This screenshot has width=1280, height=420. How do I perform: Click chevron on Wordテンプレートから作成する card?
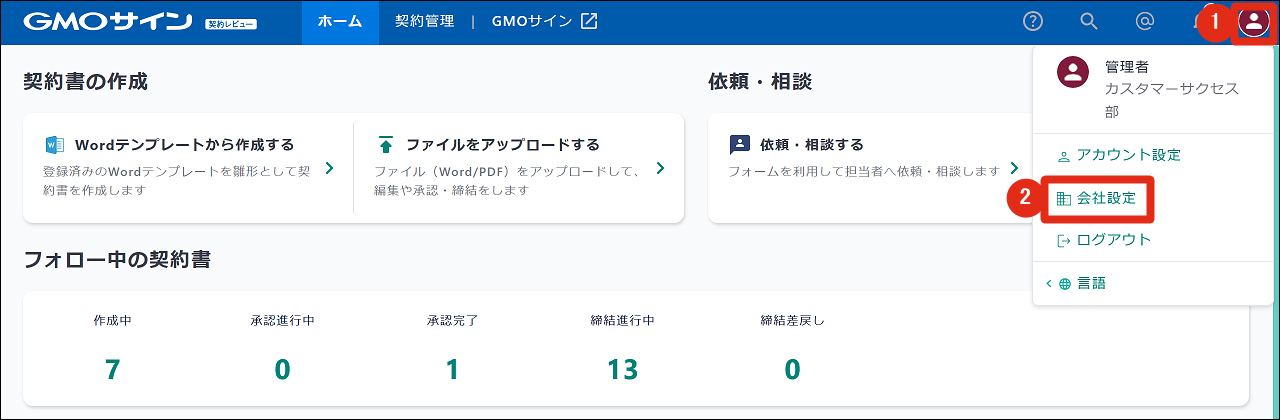click(x=330, y=168)
